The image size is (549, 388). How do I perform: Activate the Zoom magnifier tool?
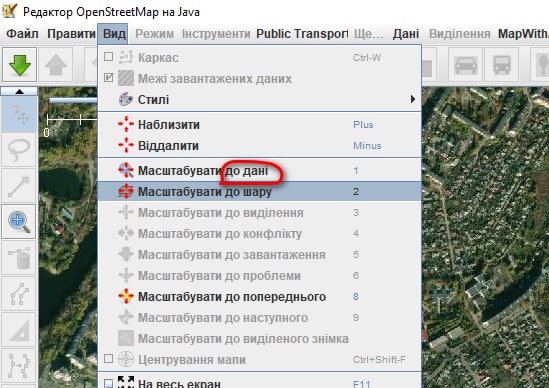pos(19,222)
